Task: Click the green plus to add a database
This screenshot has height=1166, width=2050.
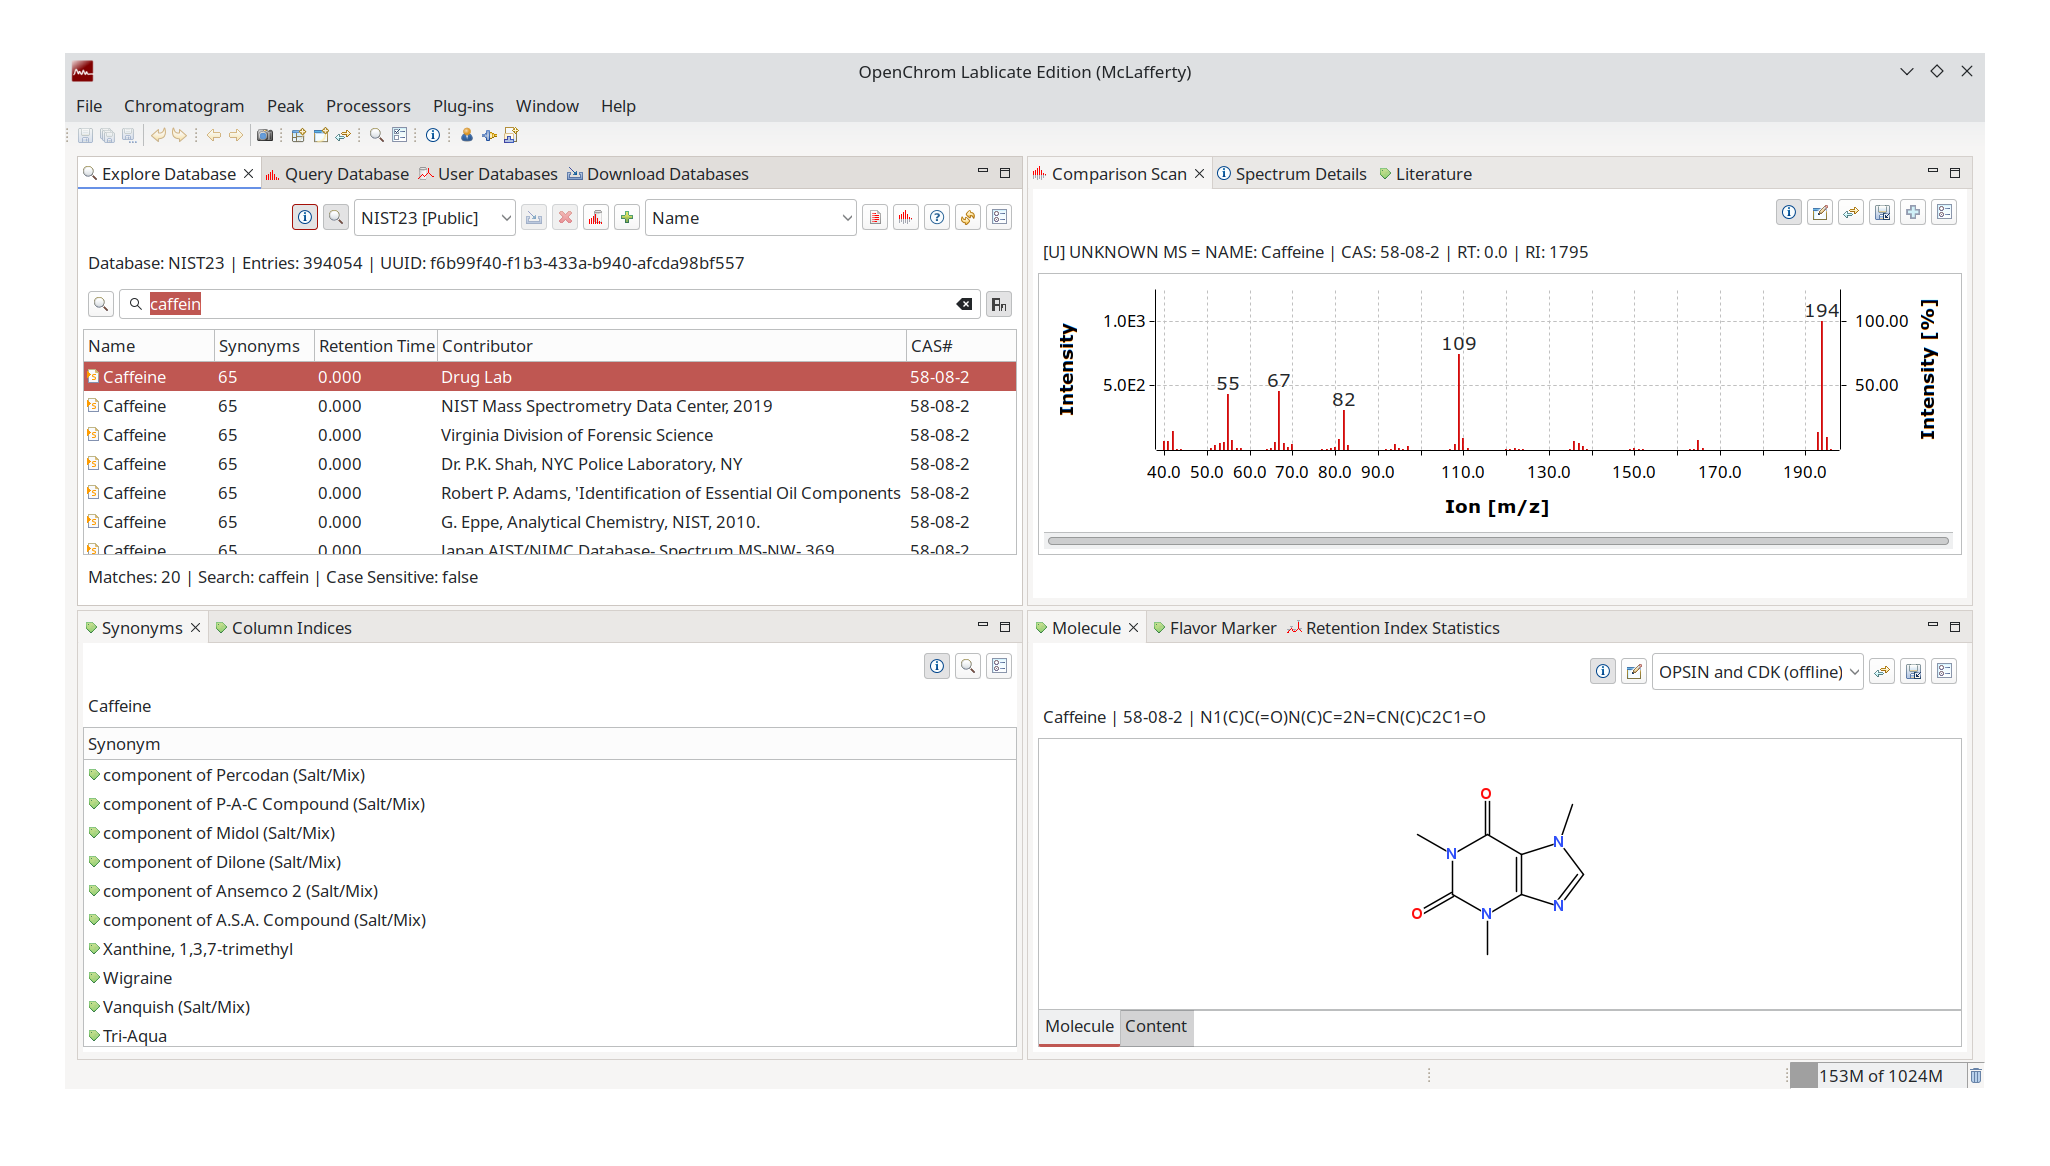Action: [627, 217]
